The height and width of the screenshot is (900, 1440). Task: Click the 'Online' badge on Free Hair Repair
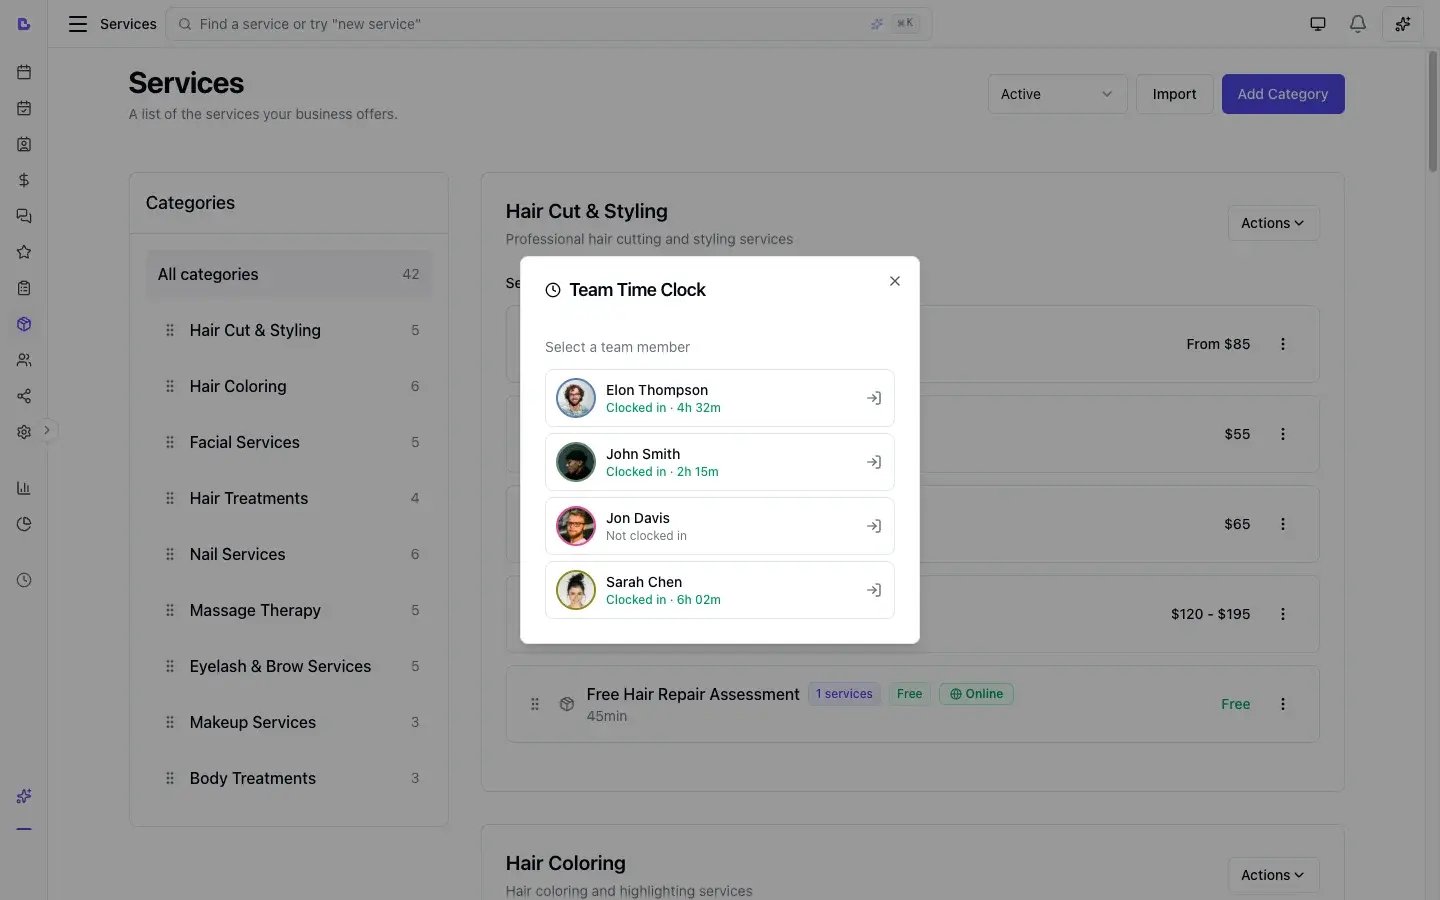click(x=976, y=694)
